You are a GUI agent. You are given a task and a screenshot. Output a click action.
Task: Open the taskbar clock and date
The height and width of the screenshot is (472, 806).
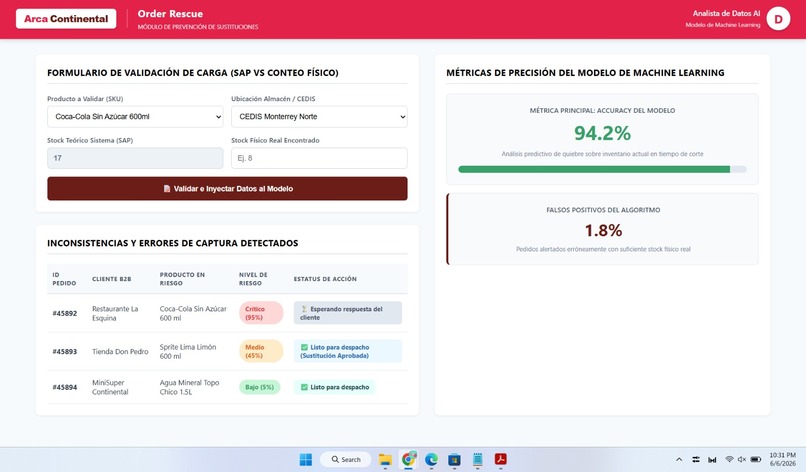782,460
